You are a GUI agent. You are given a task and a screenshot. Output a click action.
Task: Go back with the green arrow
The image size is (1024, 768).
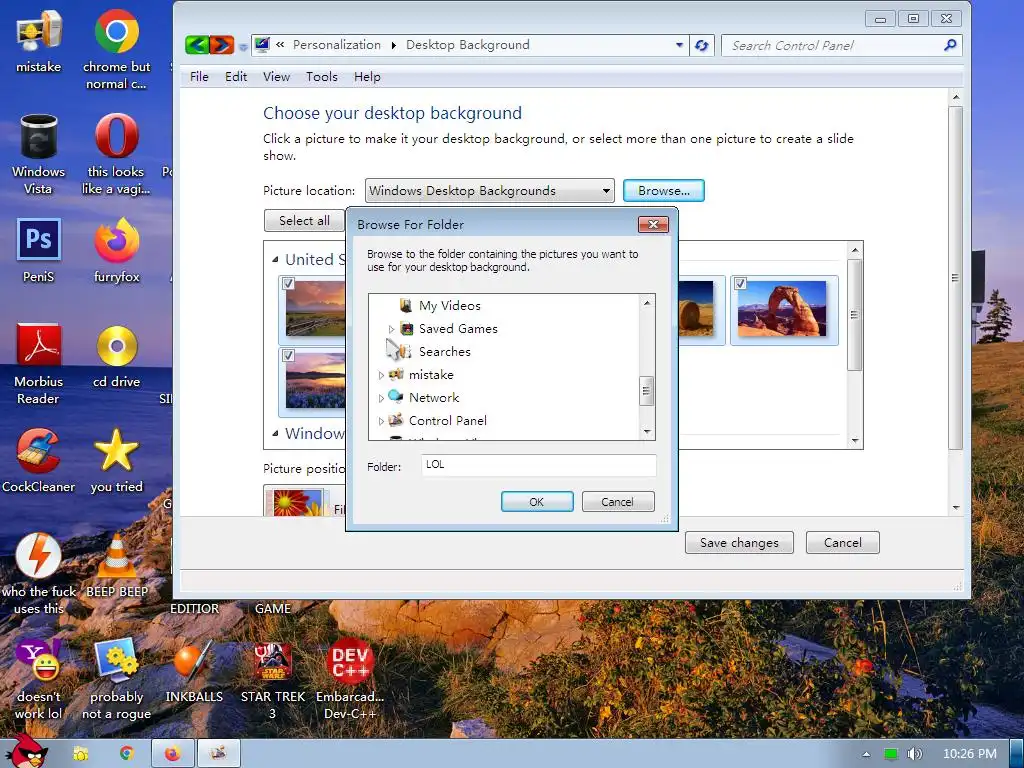click(x=197, y=45)
